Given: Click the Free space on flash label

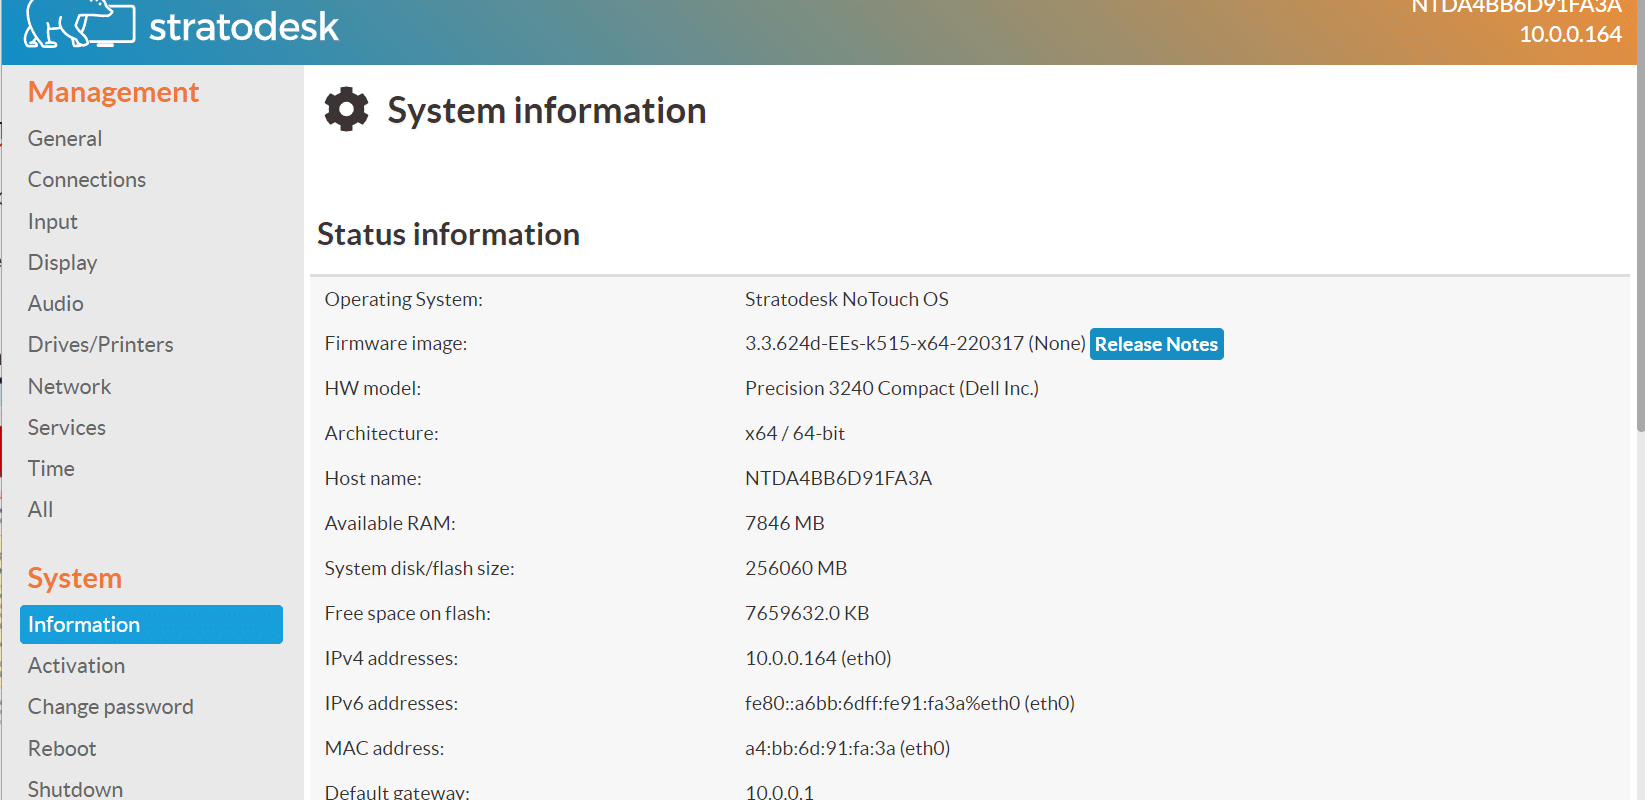Looking at the screenshot, I should click(x=408, y=613).
